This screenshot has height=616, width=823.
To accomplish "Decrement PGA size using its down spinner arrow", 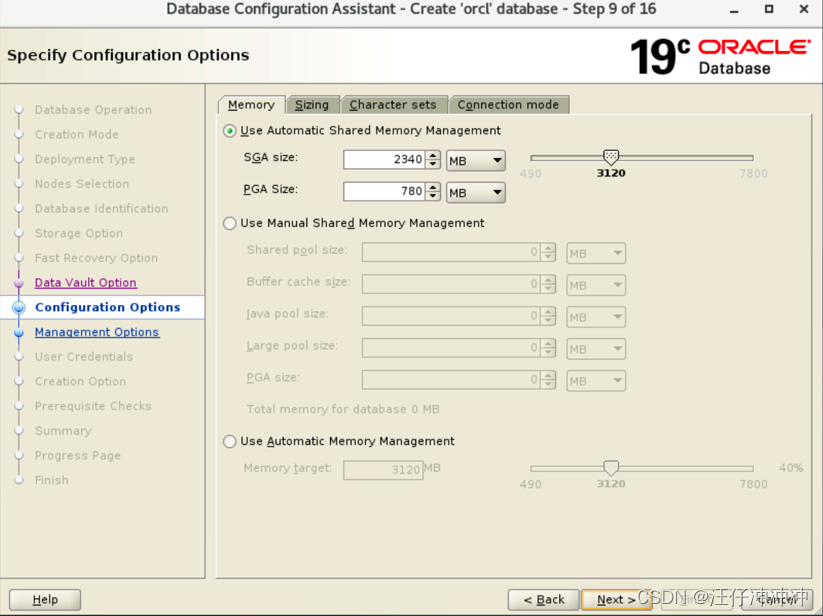I will pyautogui.click(x=434, y=196).
